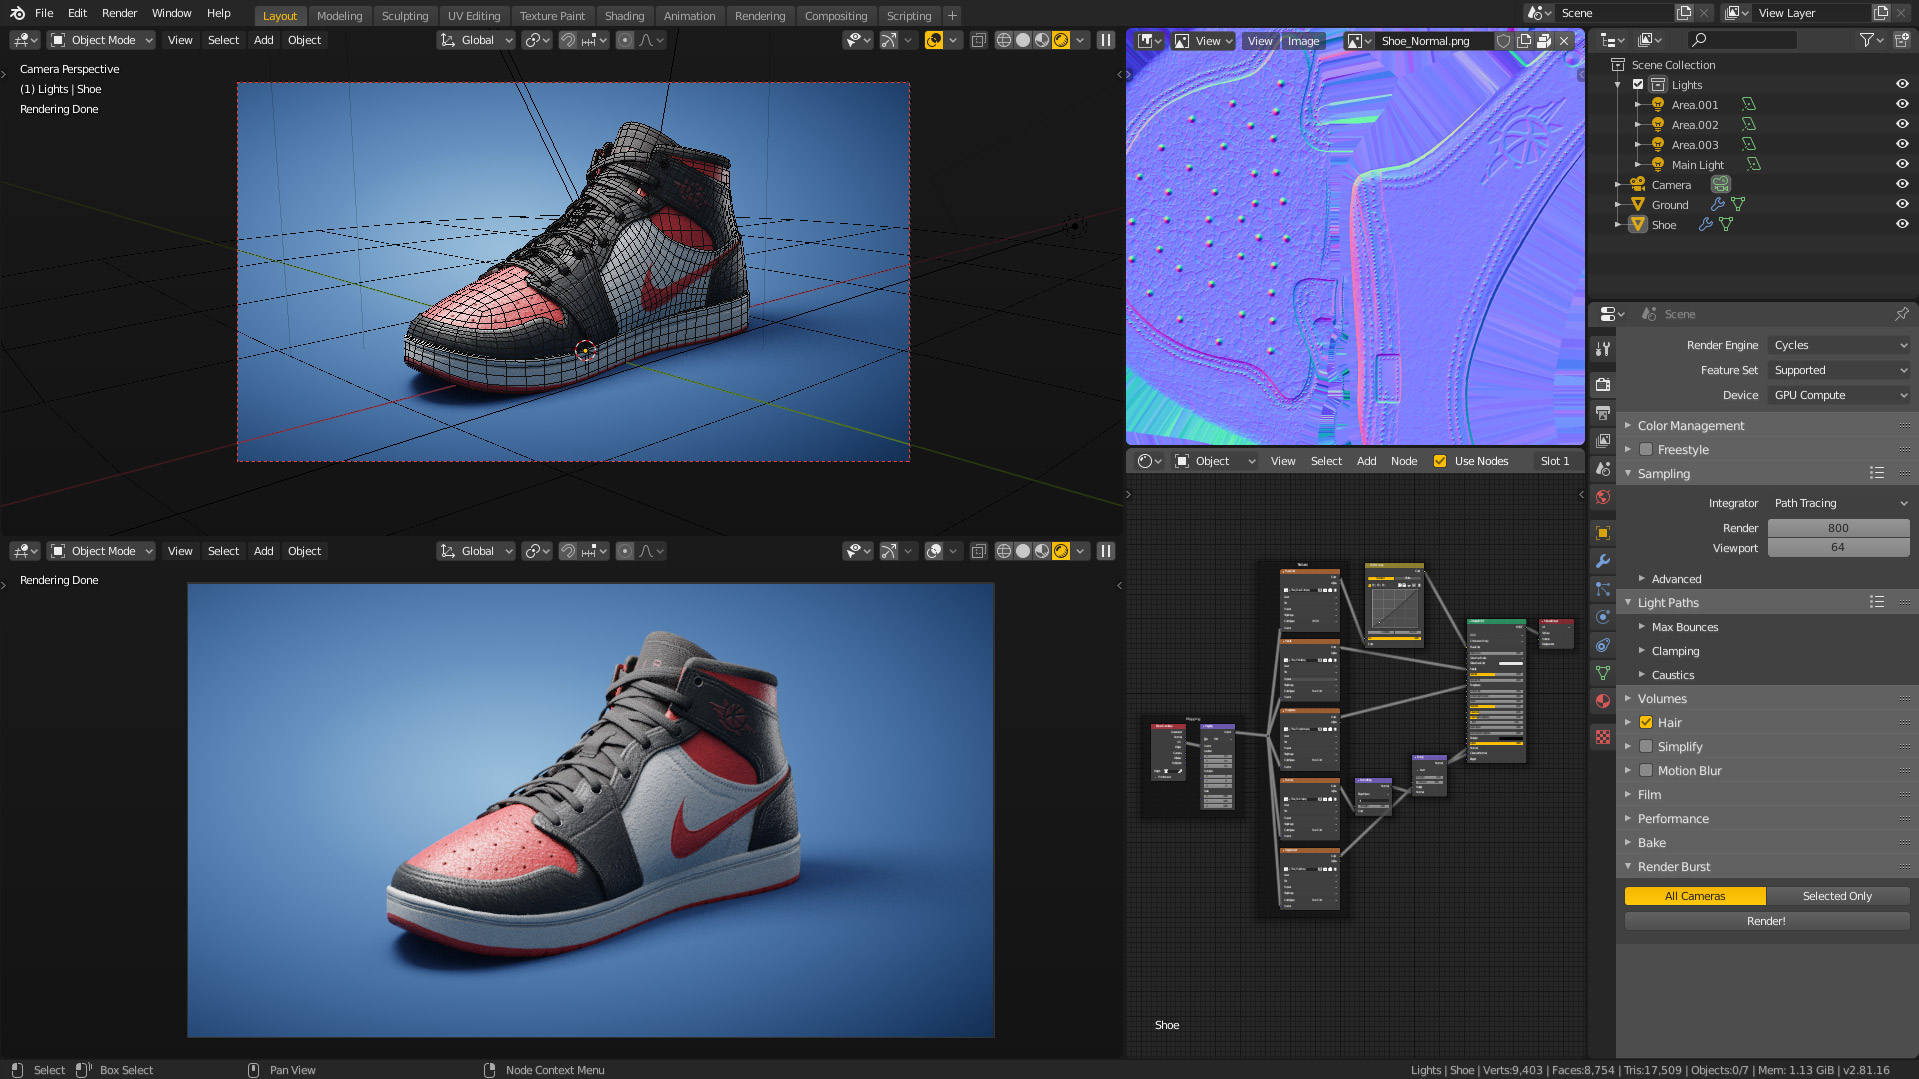Open the World properties tab icon
This screenshot has width=1919, height=1079.
[1603, 497]
